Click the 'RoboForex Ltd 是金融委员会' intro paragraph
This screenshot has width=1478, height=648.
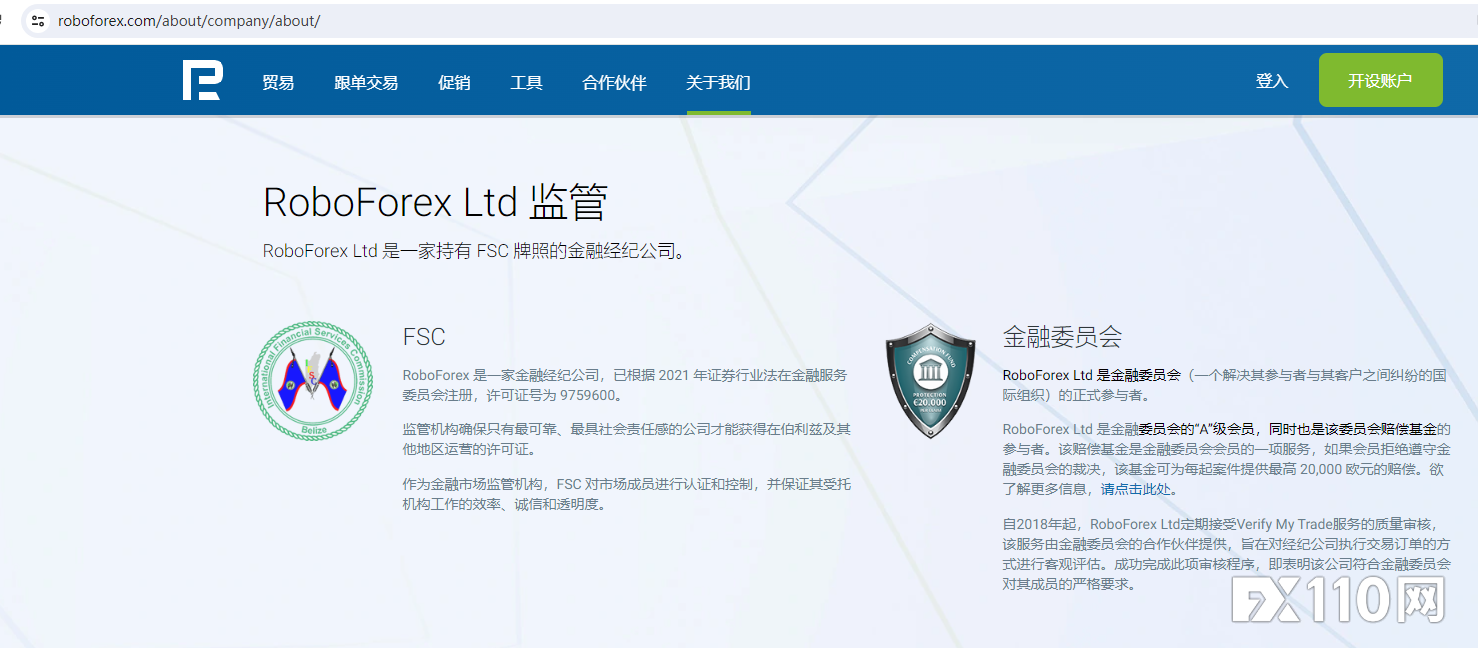click(1224, 385)
